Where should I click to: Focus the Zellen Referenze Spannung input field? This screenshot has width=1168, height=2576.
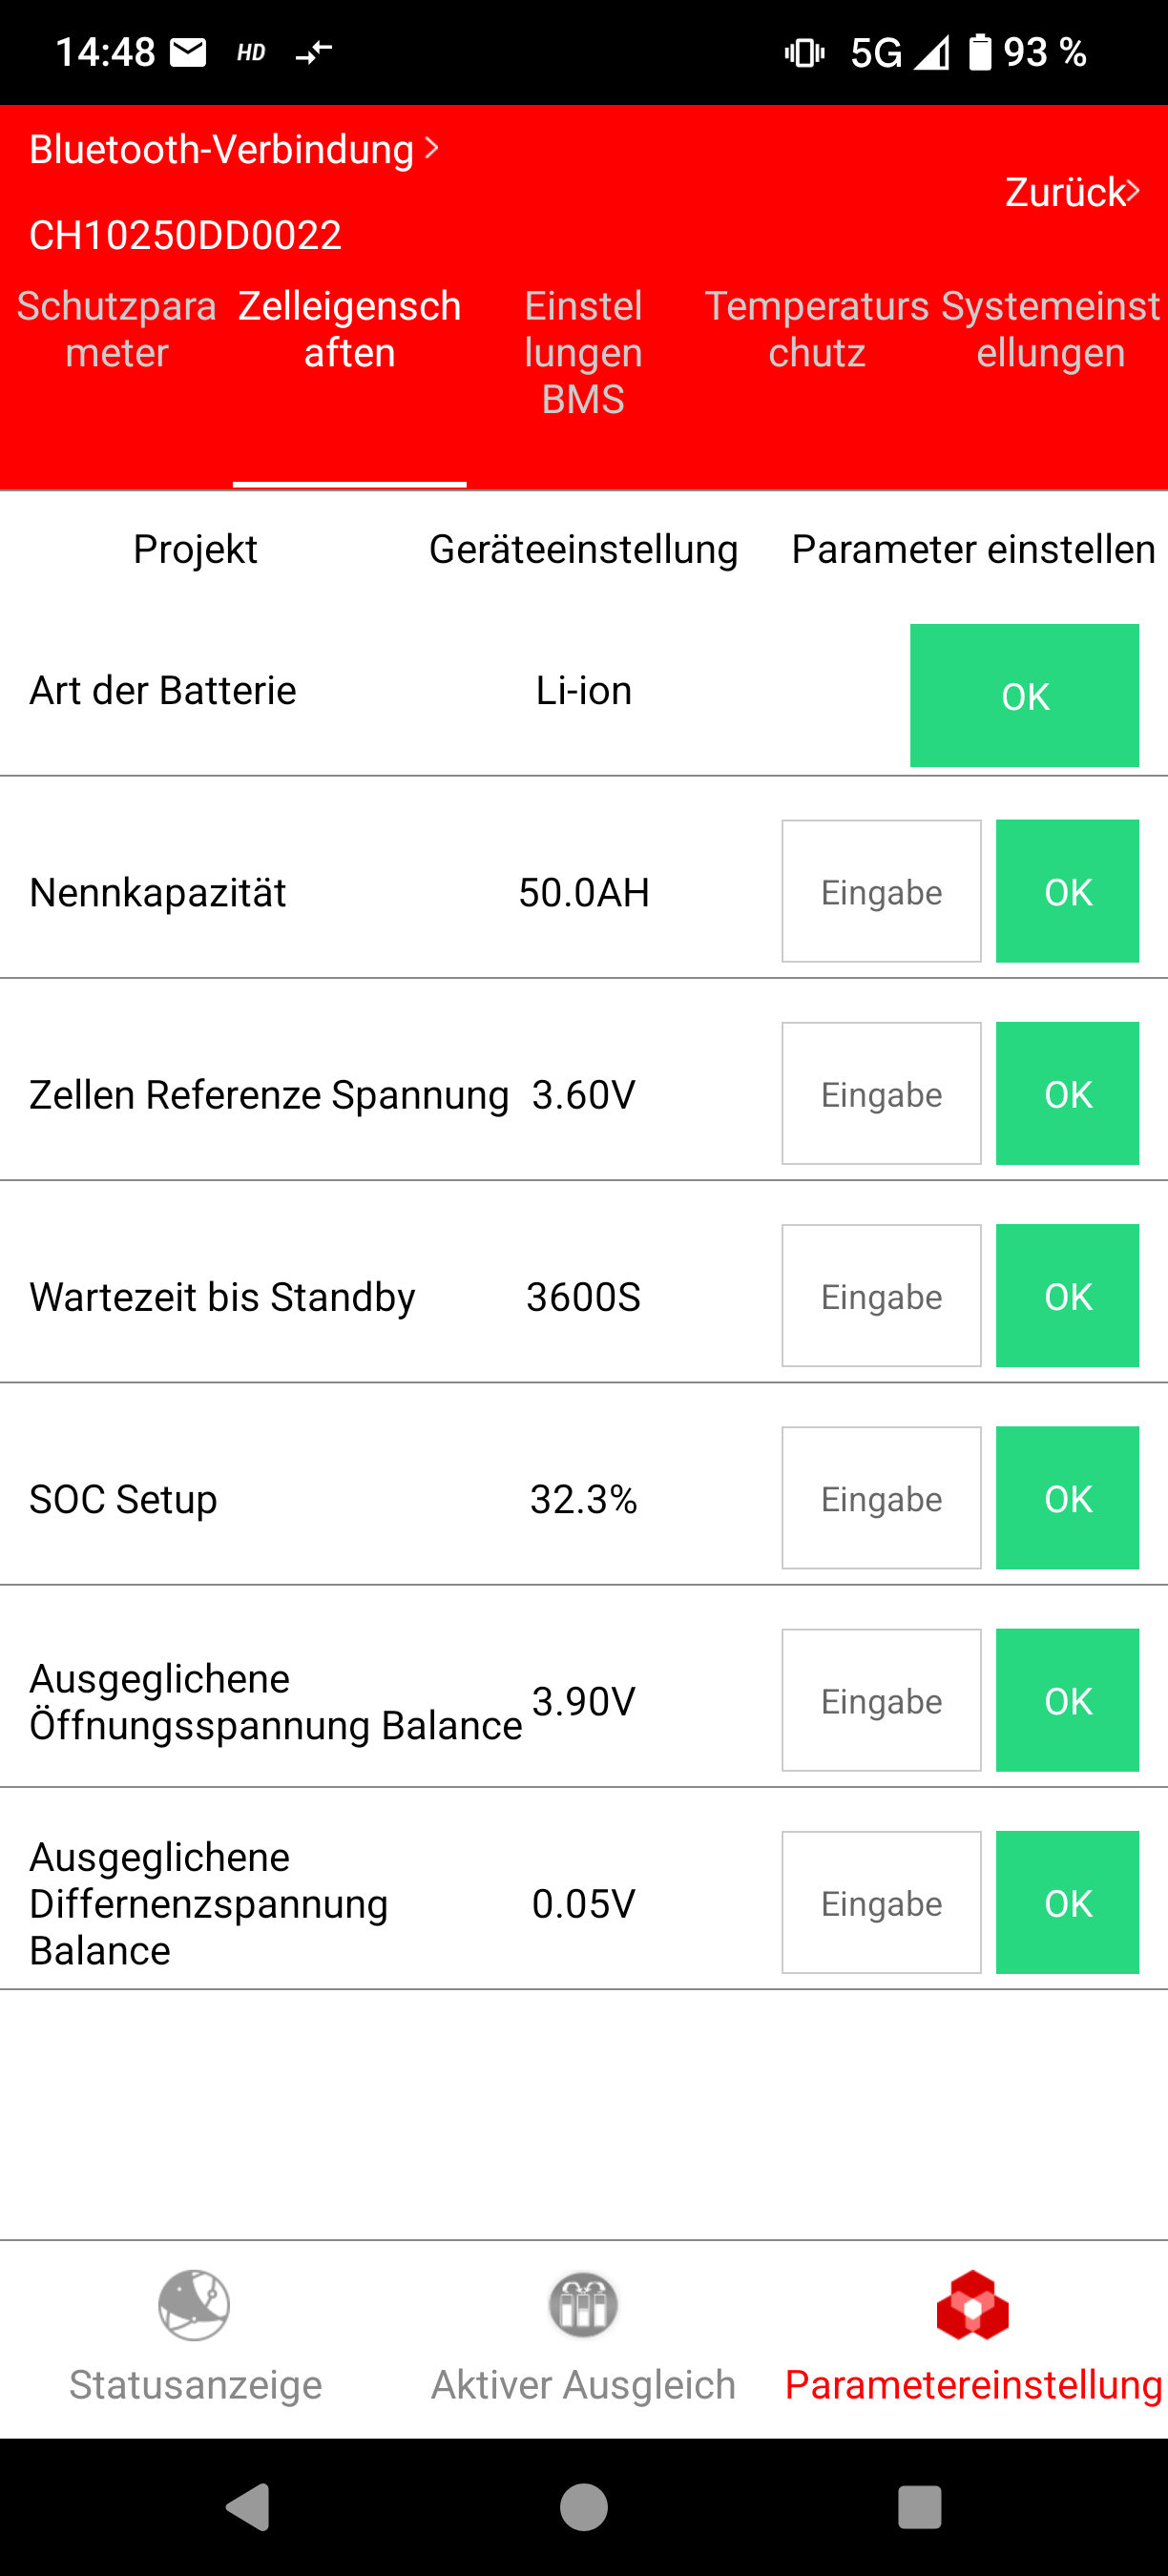pos(881,1094)
